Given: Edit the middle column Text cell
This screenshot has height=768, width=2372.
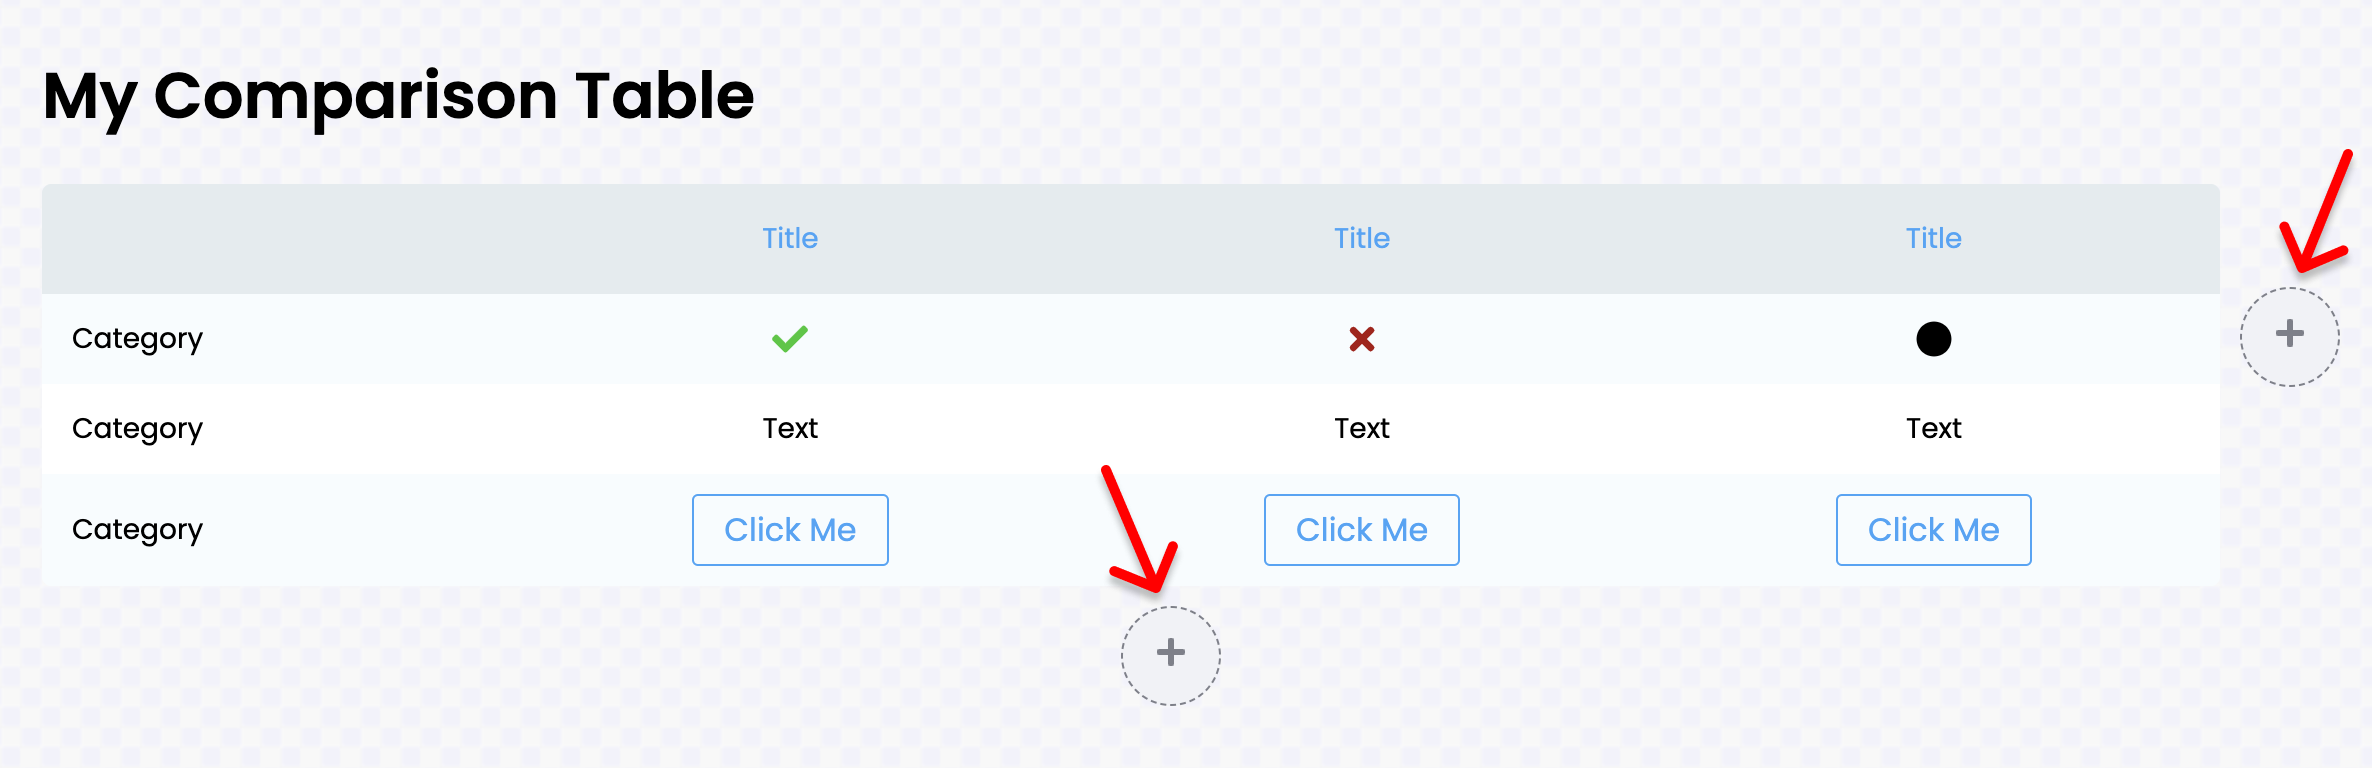Looking at the screenshot, I should tap(1361, 428).
